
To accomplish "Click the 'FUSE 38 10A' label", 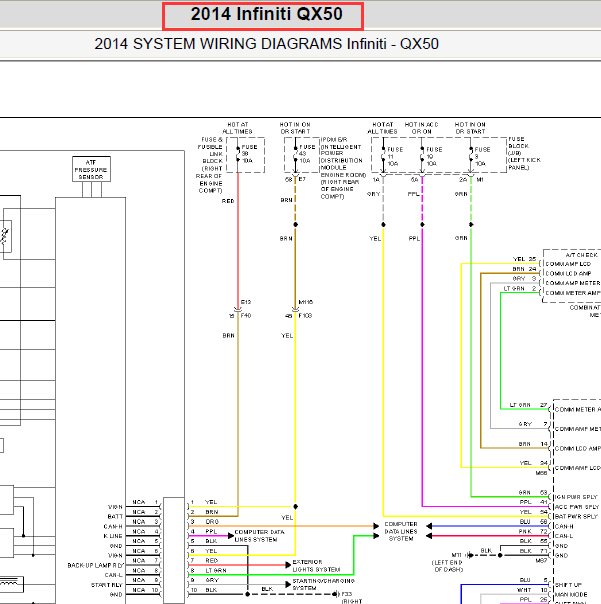I will [249, 154].
